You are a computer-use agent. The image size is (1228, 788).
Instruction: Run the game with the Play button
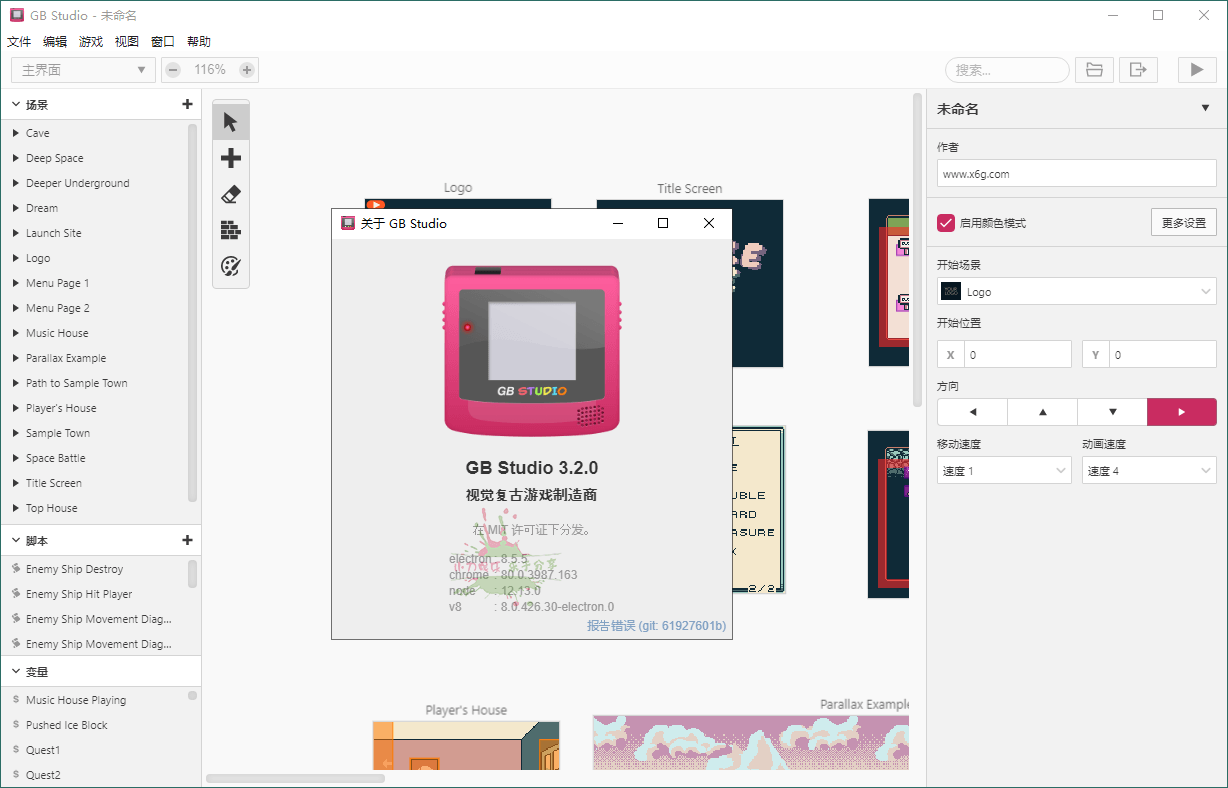point(1198,69)
